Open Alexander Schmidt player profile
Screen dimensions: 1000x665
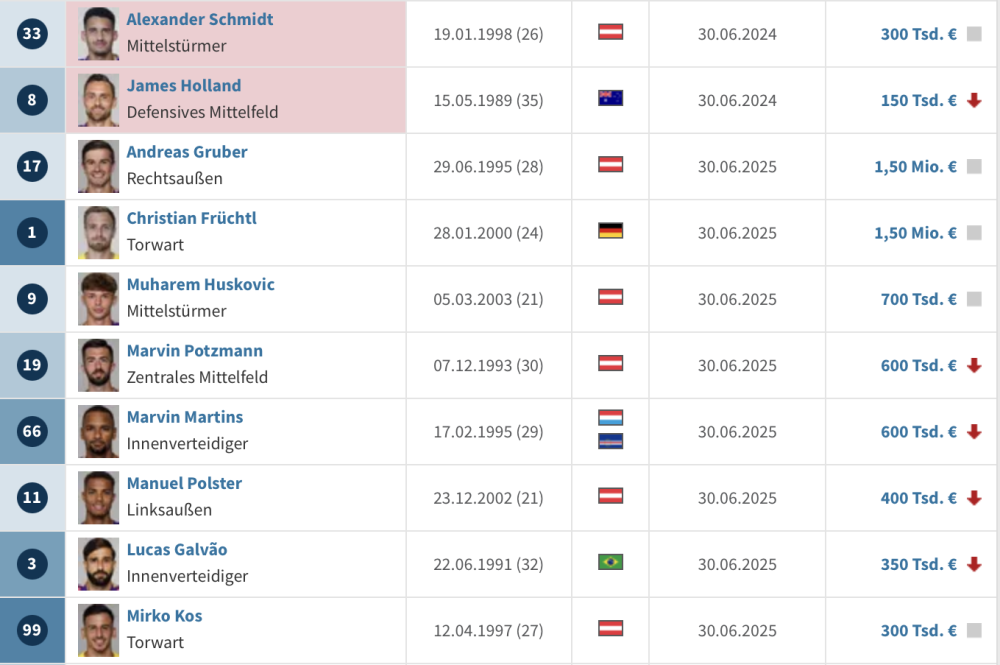(x=199, y=20)
